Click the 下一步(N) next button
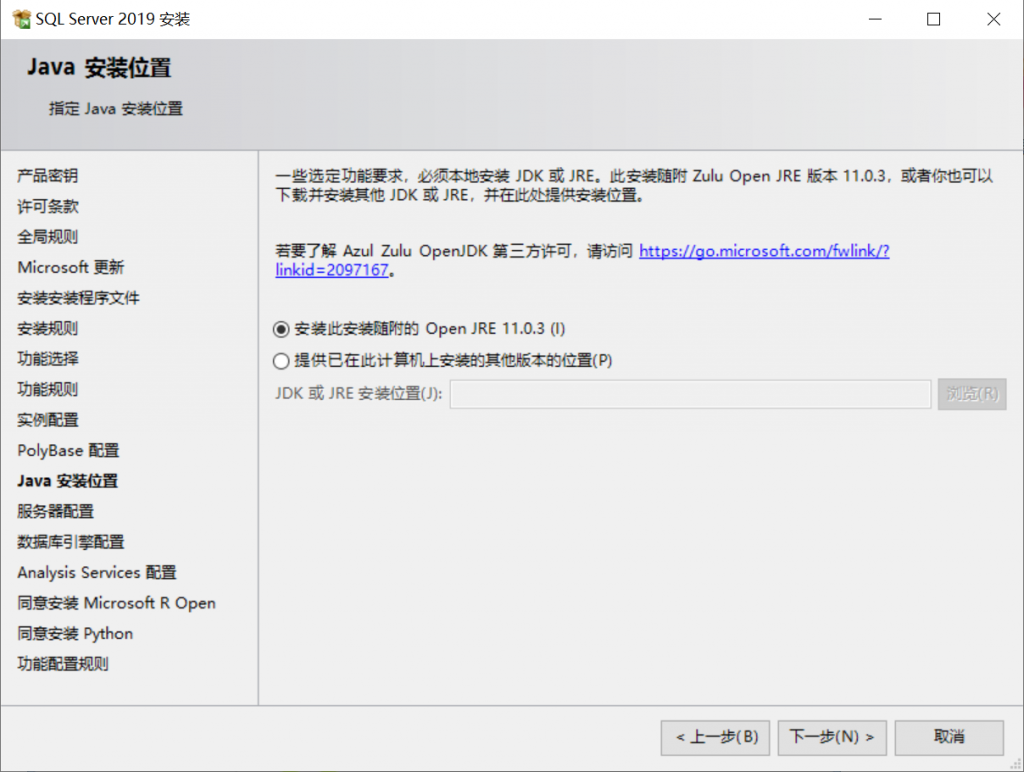The width and height of the screenshot is (1024, 772). pos(831,738)
